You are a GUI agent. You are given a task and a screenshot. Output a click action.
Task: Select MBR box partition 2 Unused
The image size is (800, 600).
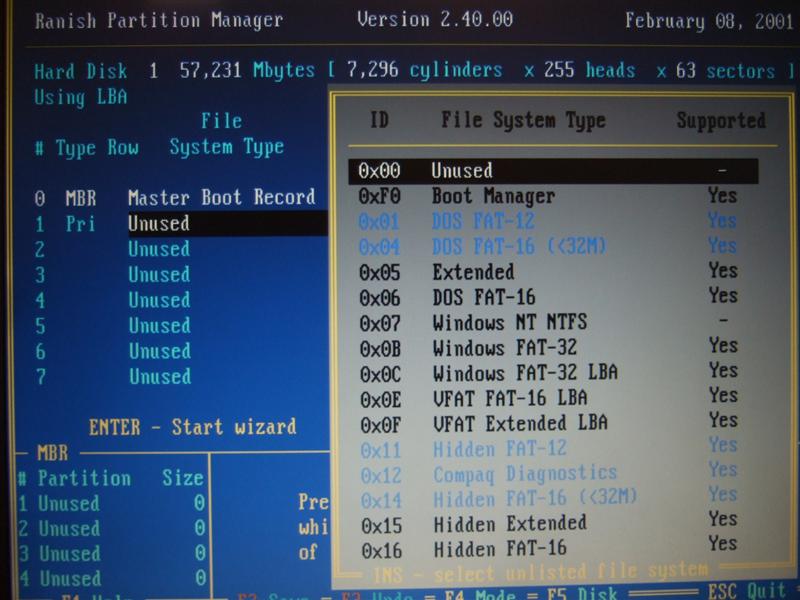coord(112,529)
